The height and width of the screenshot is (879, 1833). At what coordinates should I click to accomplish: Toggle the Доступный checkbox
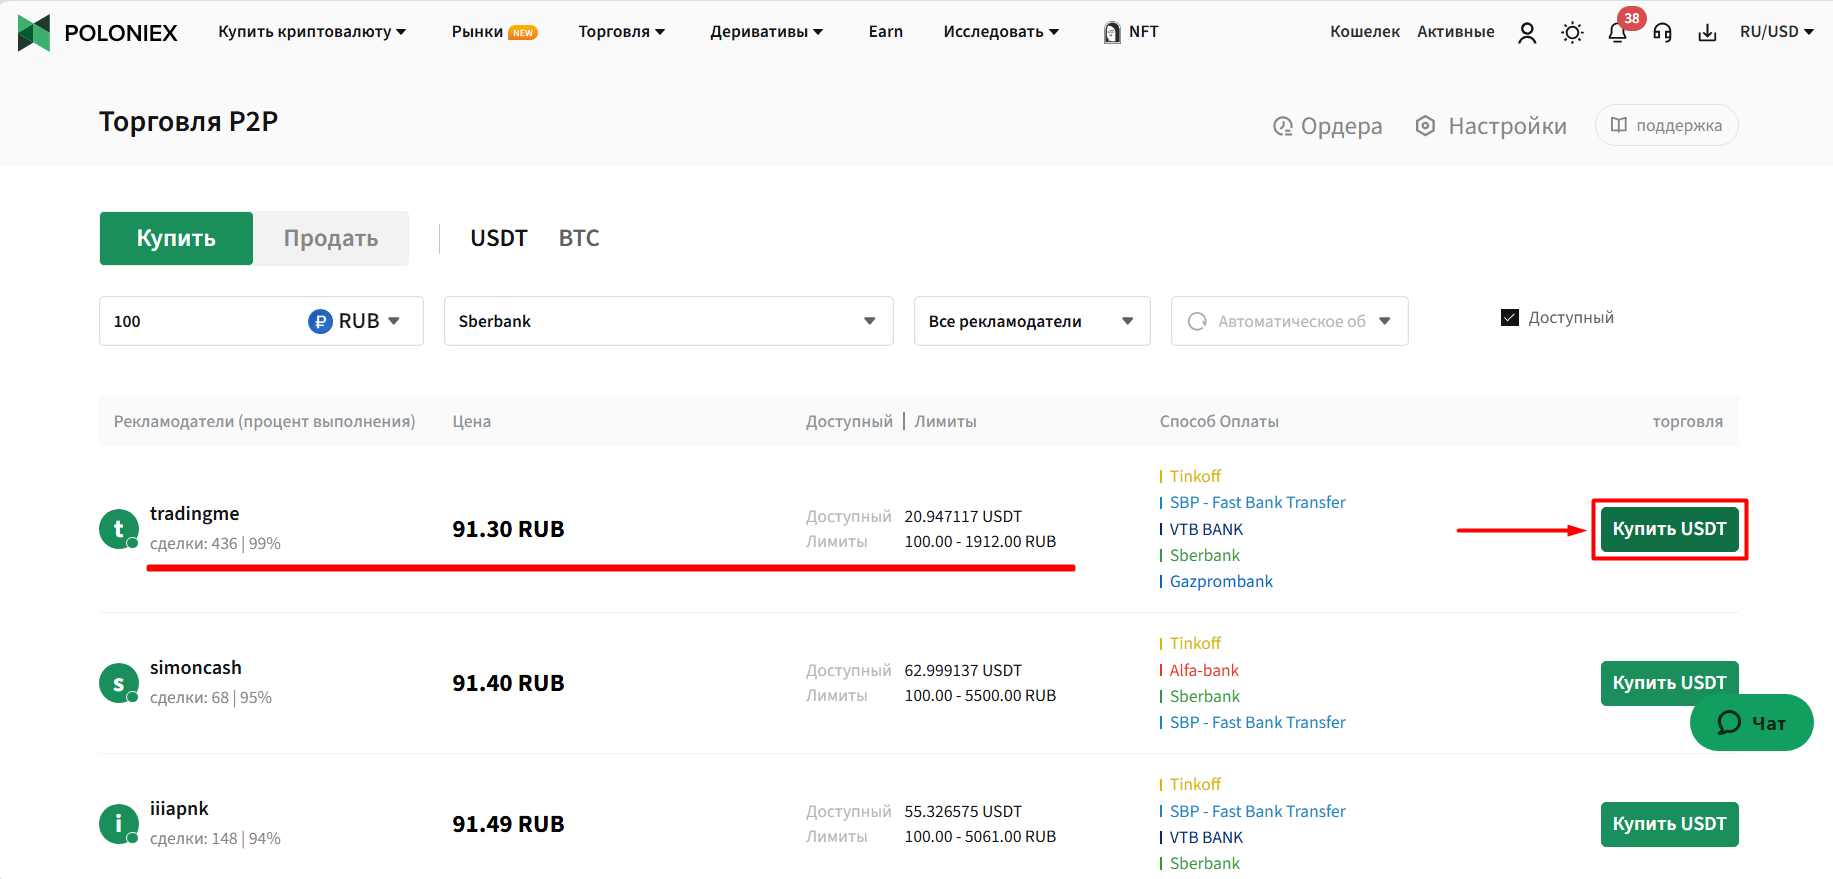(x=1510, y=317)
